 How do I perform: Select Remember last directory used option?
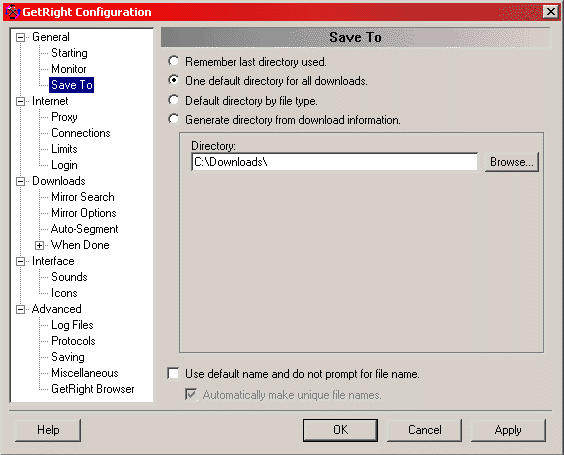point(173,61)
